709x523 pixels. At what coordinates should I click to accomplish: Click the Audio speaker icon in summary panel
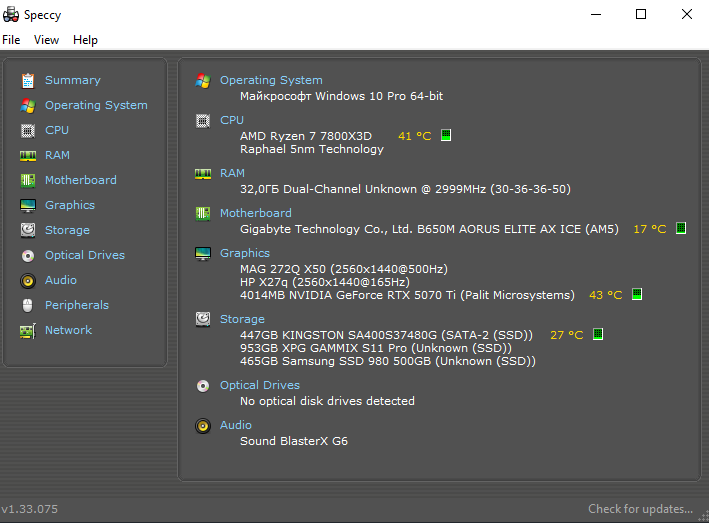[203, 426]
